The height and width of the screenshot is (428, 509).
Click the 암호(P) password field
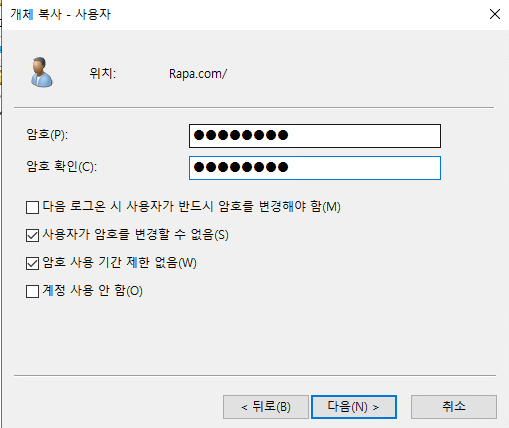315,136
